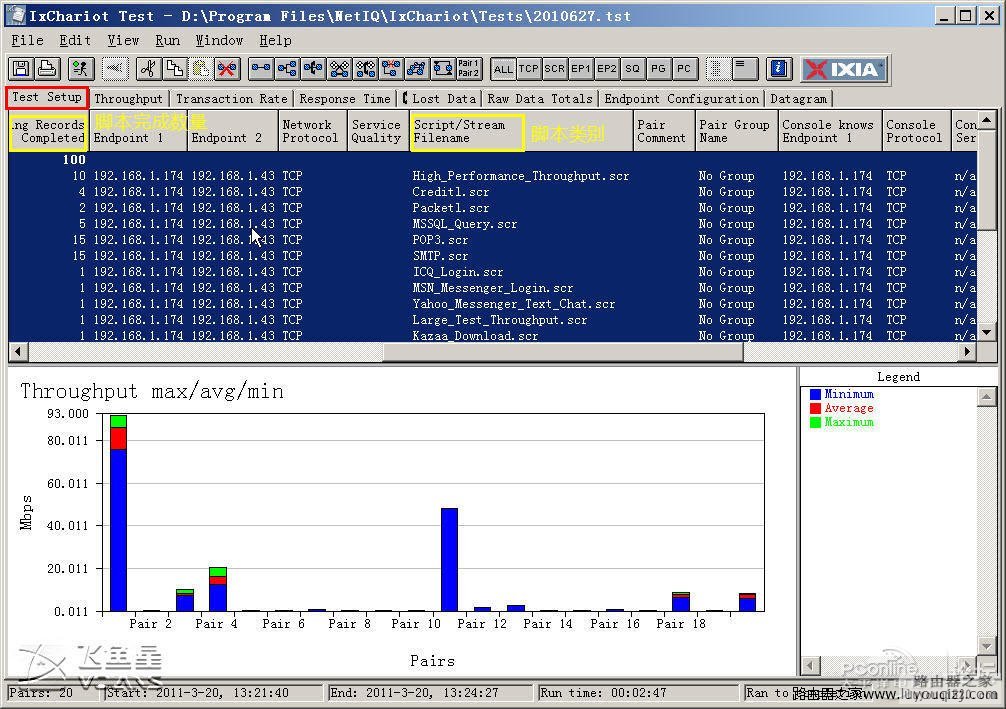Select the SMTP.scr row
Image resolution: width=1006 pixels, height=709 pixels.
click(492, 256)
